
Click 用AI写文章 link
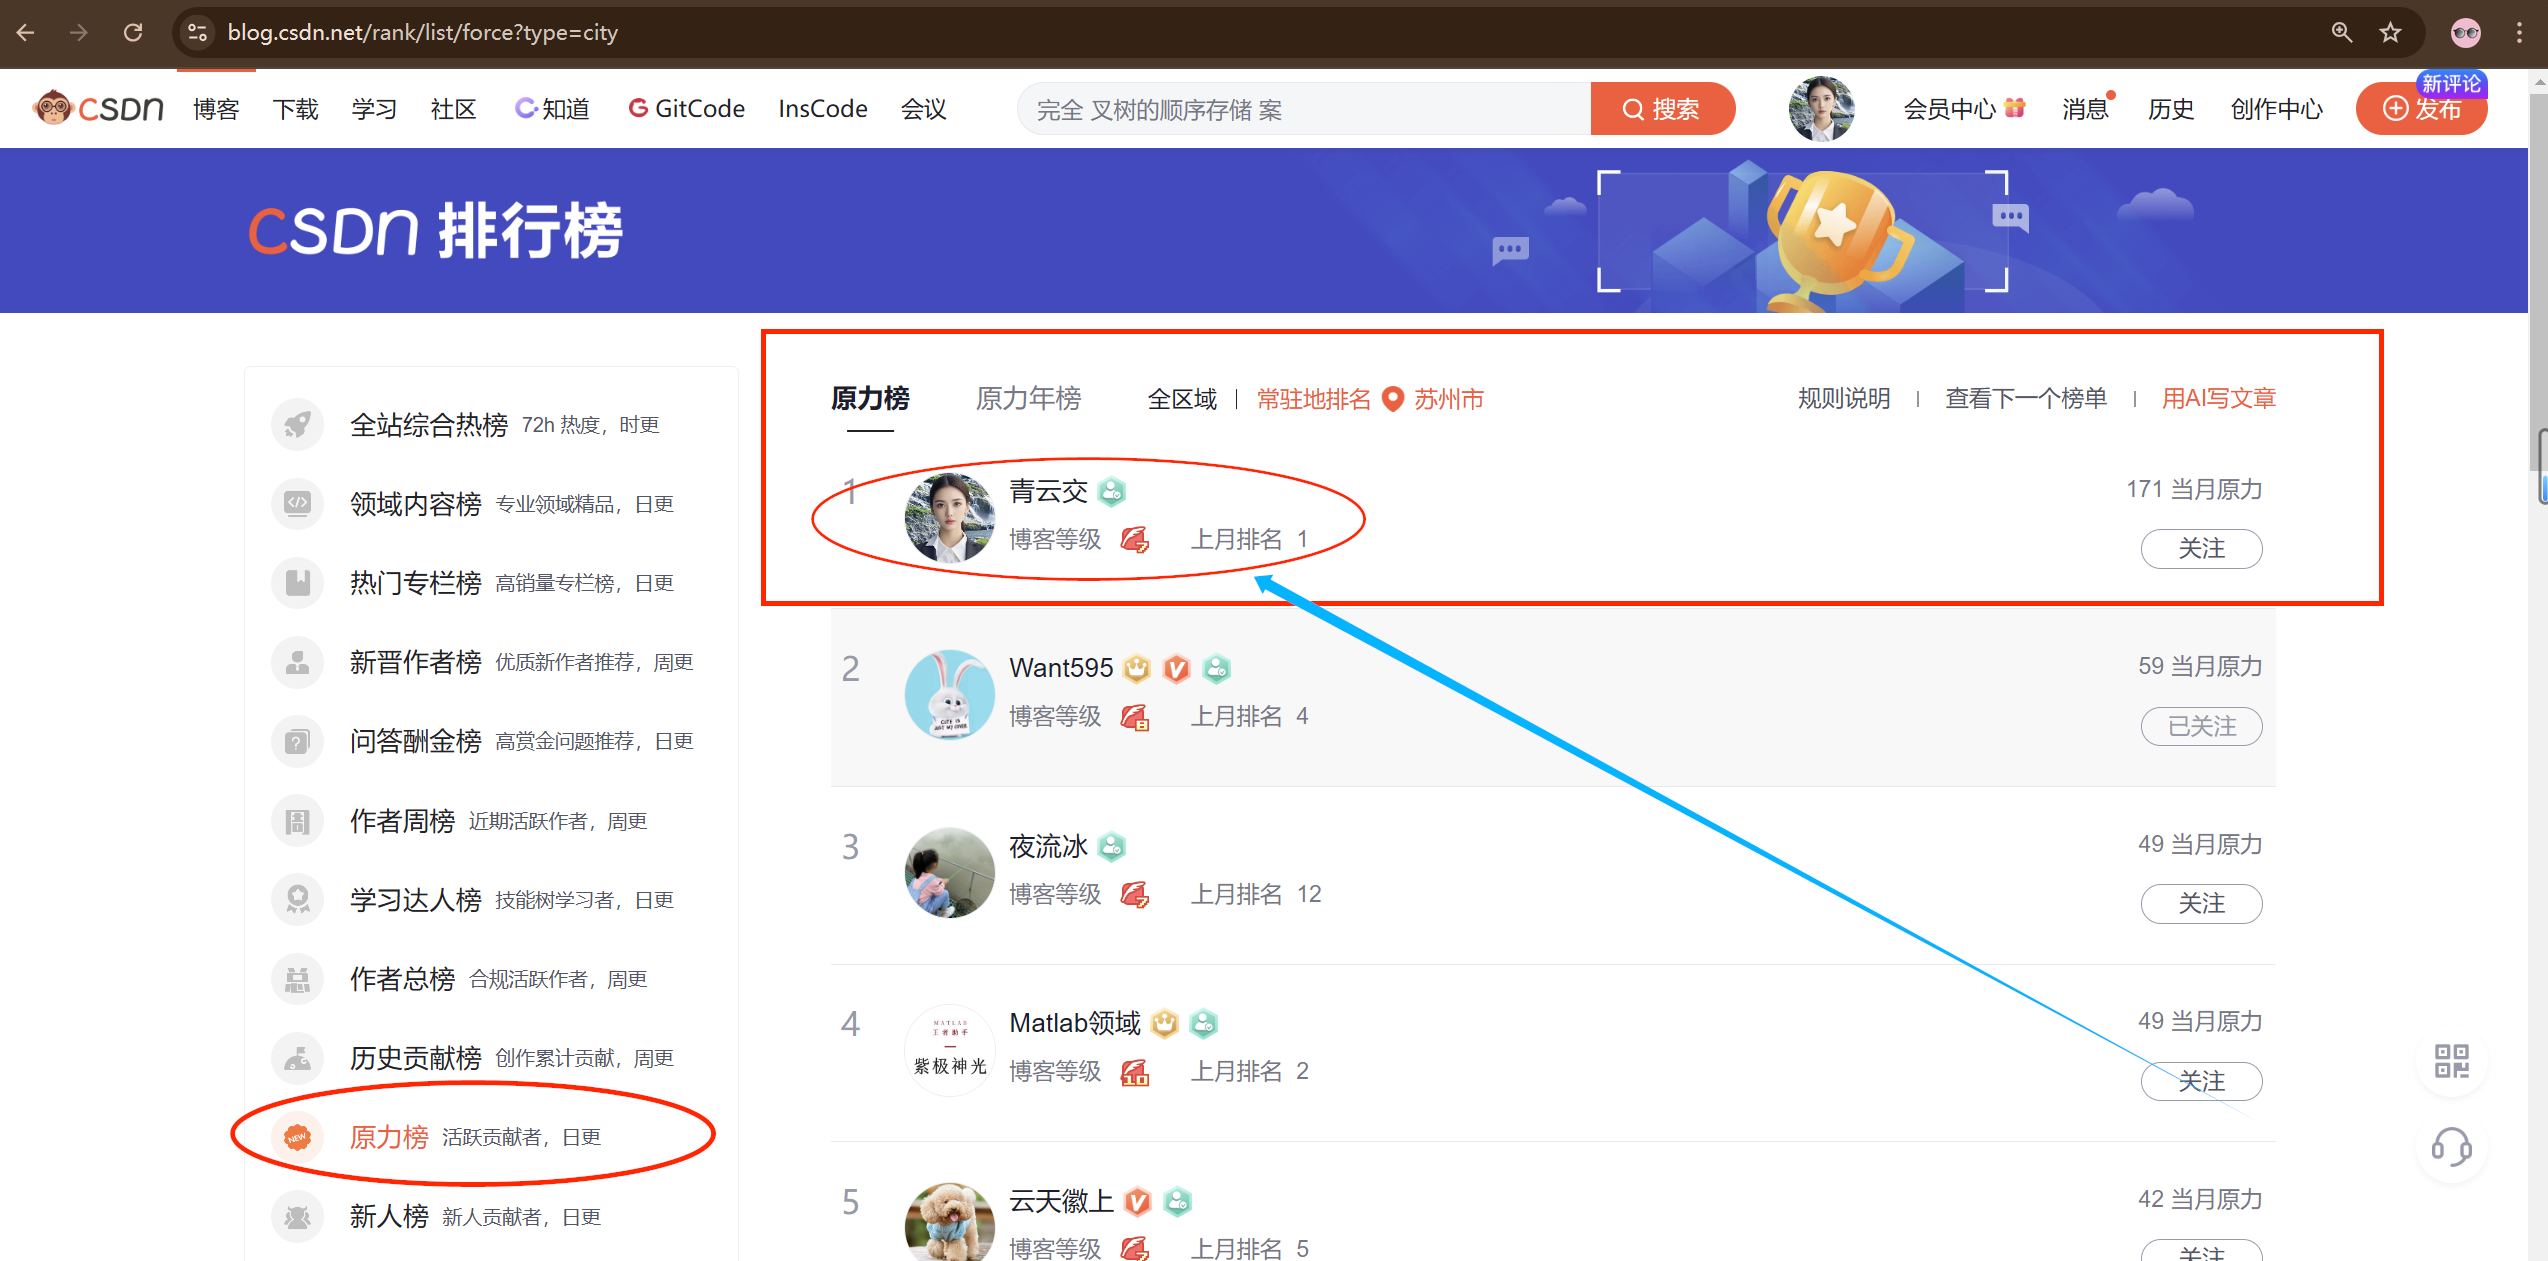pos(2218,399)
